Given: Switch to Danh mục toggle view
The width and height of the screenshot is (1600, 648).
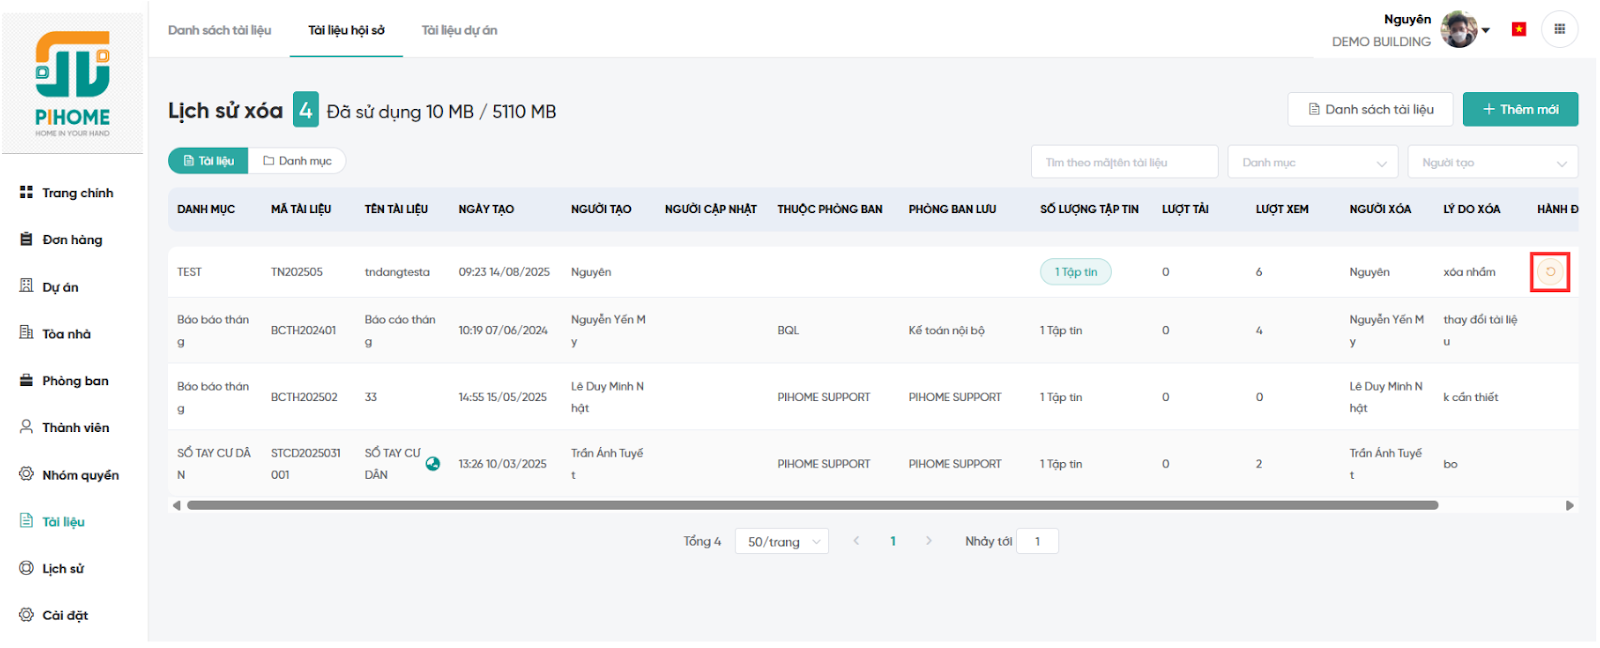Looking at the screenshot, I should pyautogui.click(x=297, y=161).
